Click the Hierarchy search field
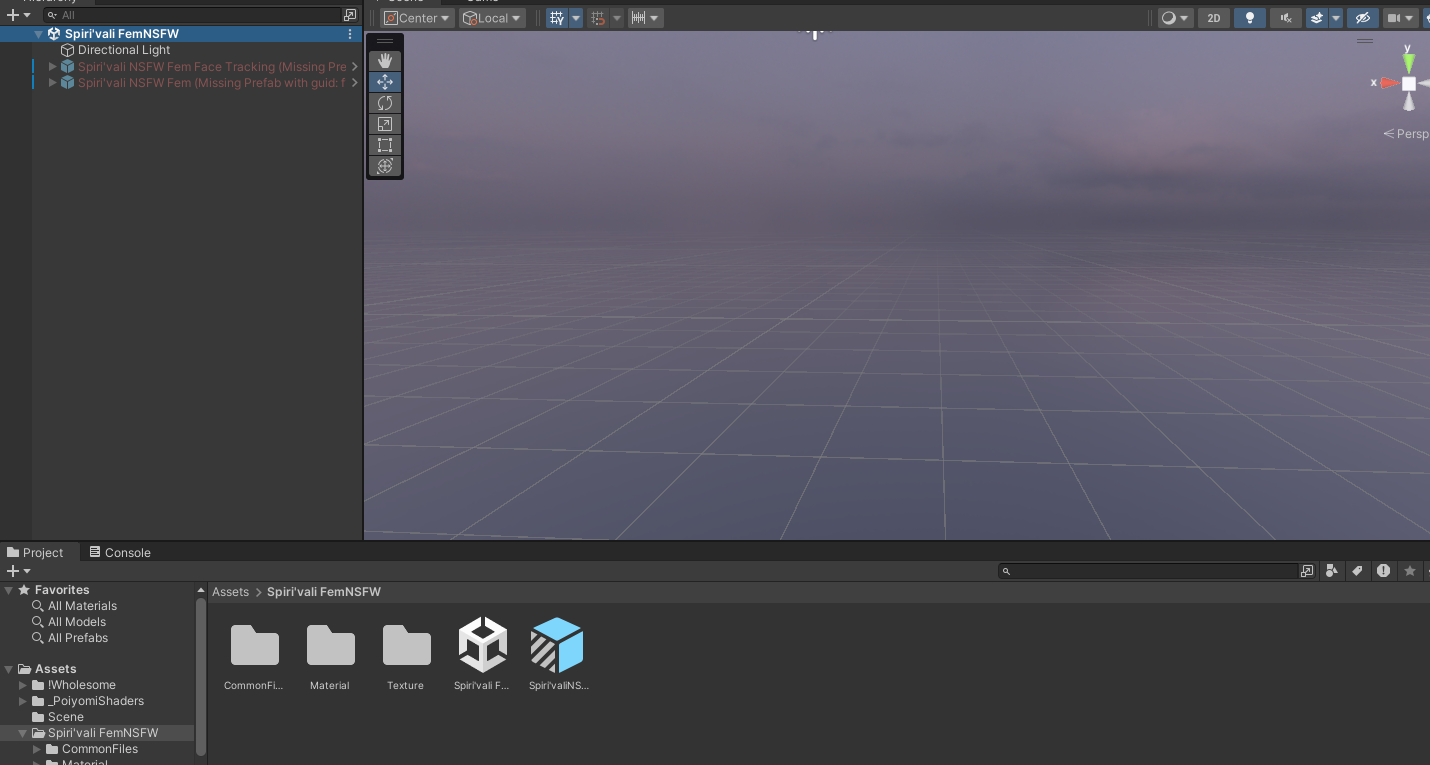The height and width of the screenshot is (765, 1430). 194,15
